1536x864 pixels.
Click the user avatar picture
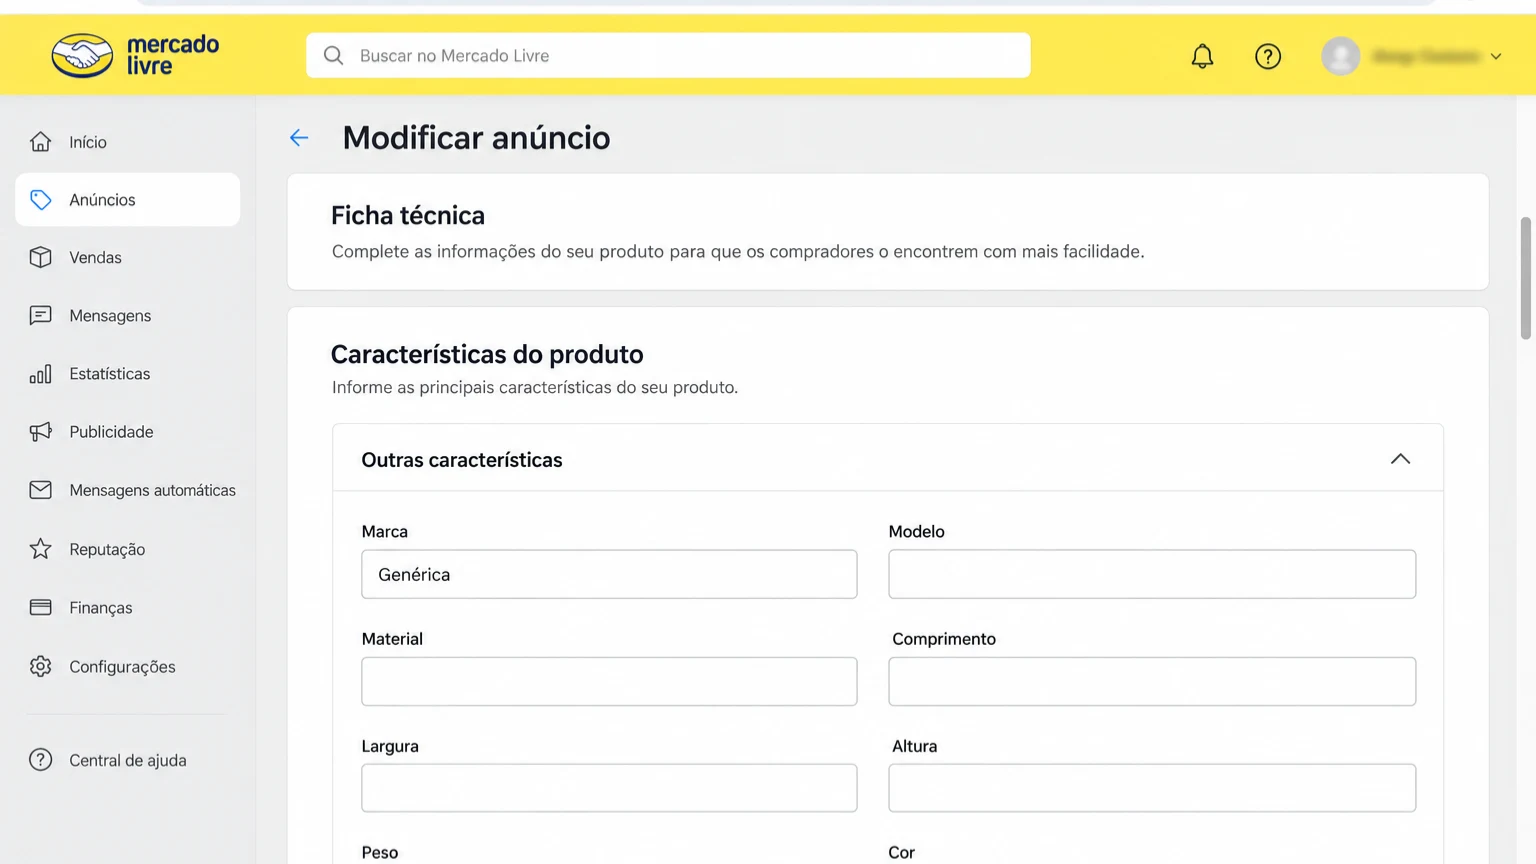[x=1340, y=56]
